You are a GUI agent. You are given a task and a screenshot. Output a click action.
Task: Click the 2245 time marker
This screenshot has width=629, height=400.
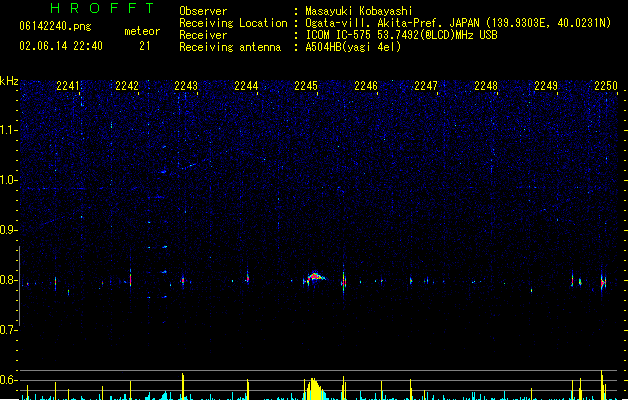pos(306,86)
